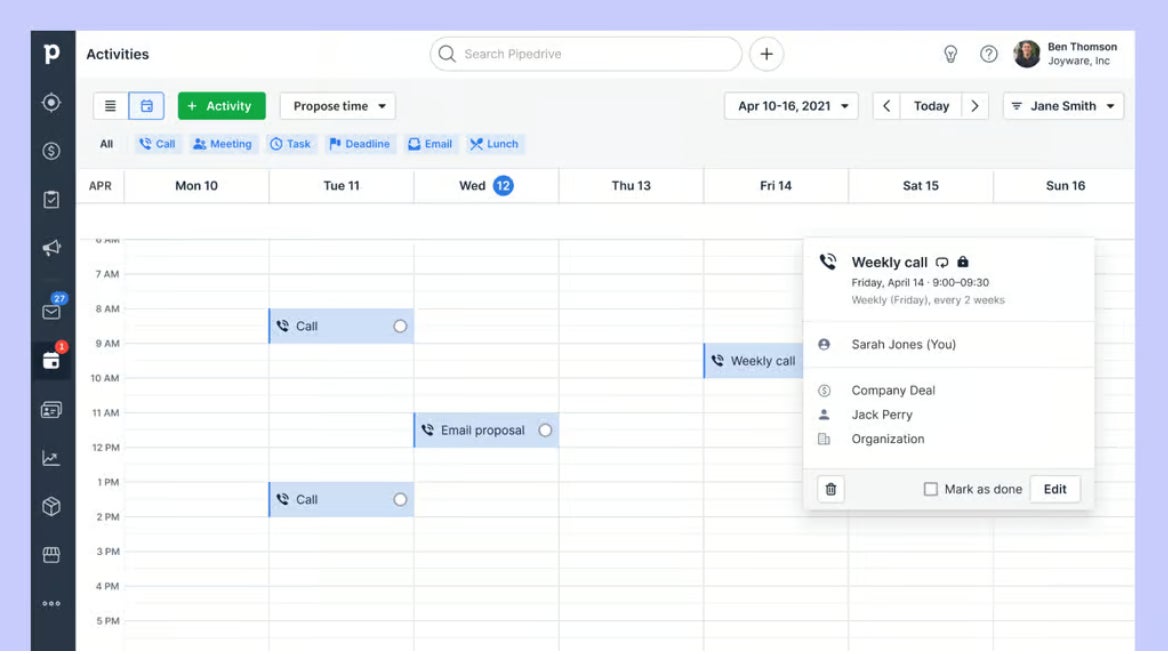Open Company Deal link
Image resolution: width=1168 pixels, height=654 pixels.
893,390
